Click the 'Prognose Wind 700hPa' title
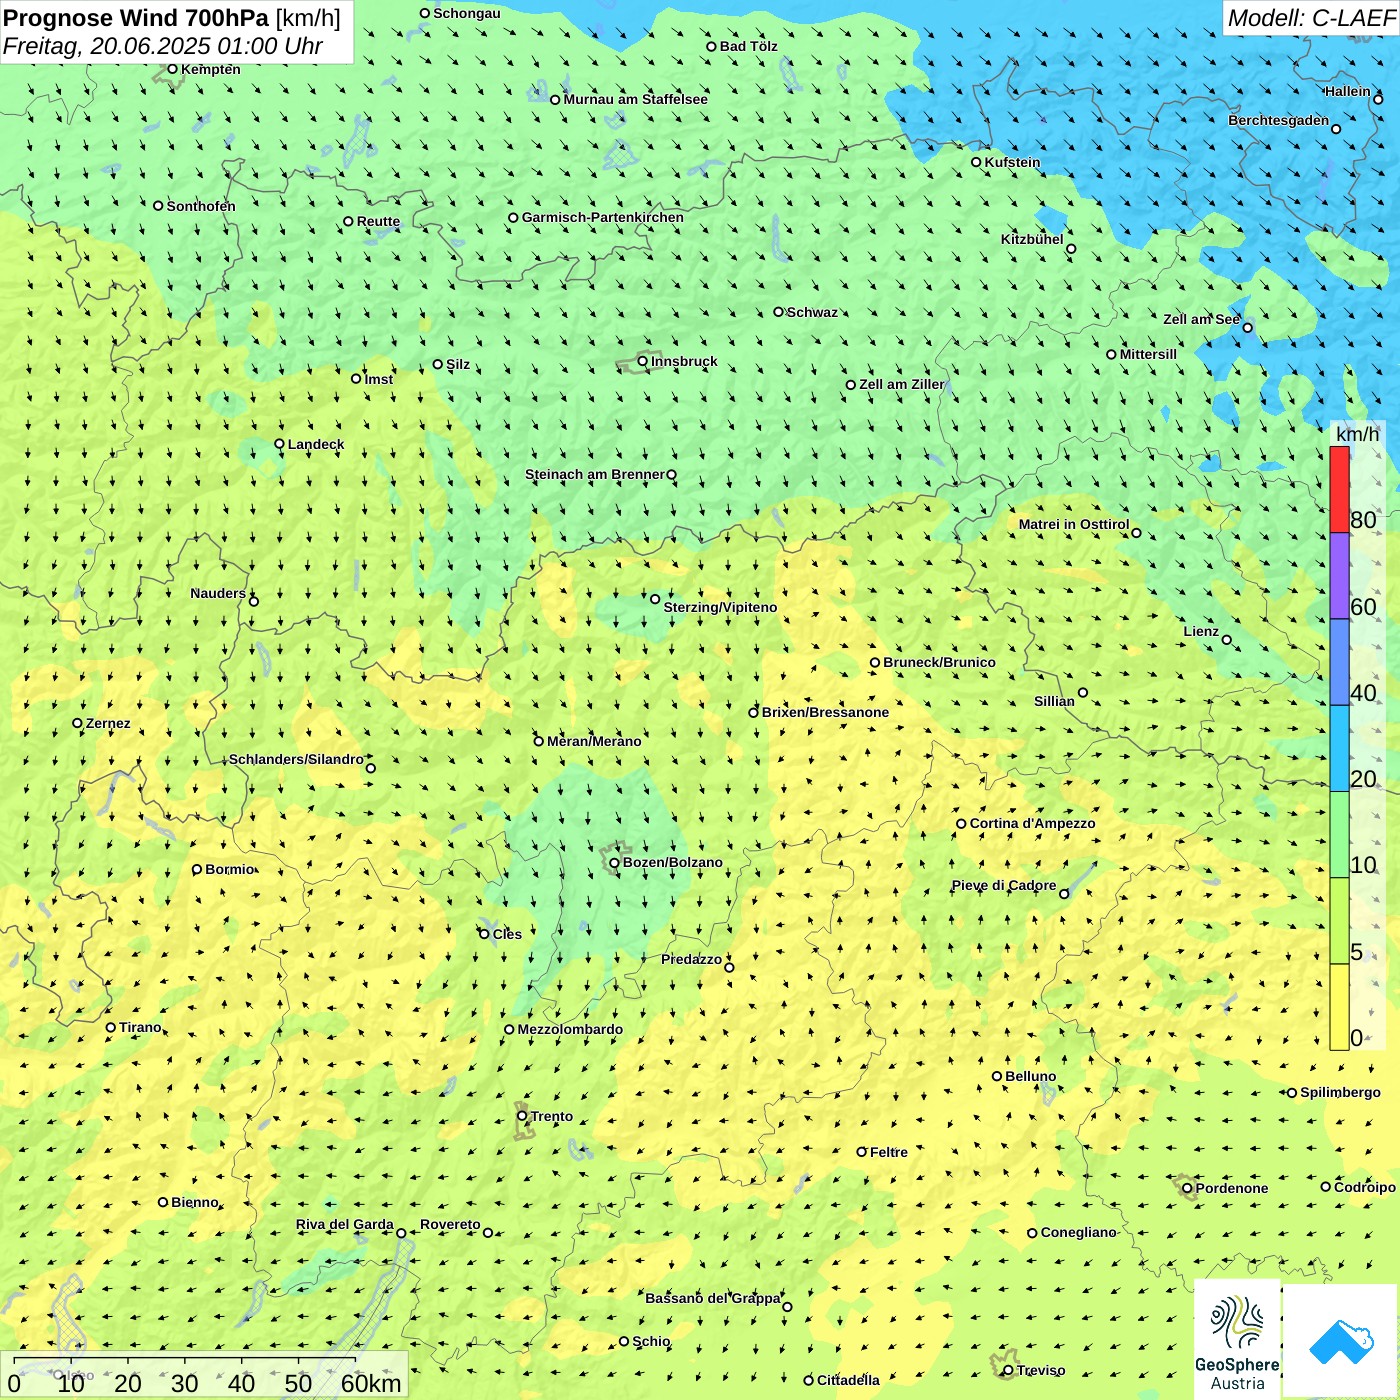 [136, 18]
